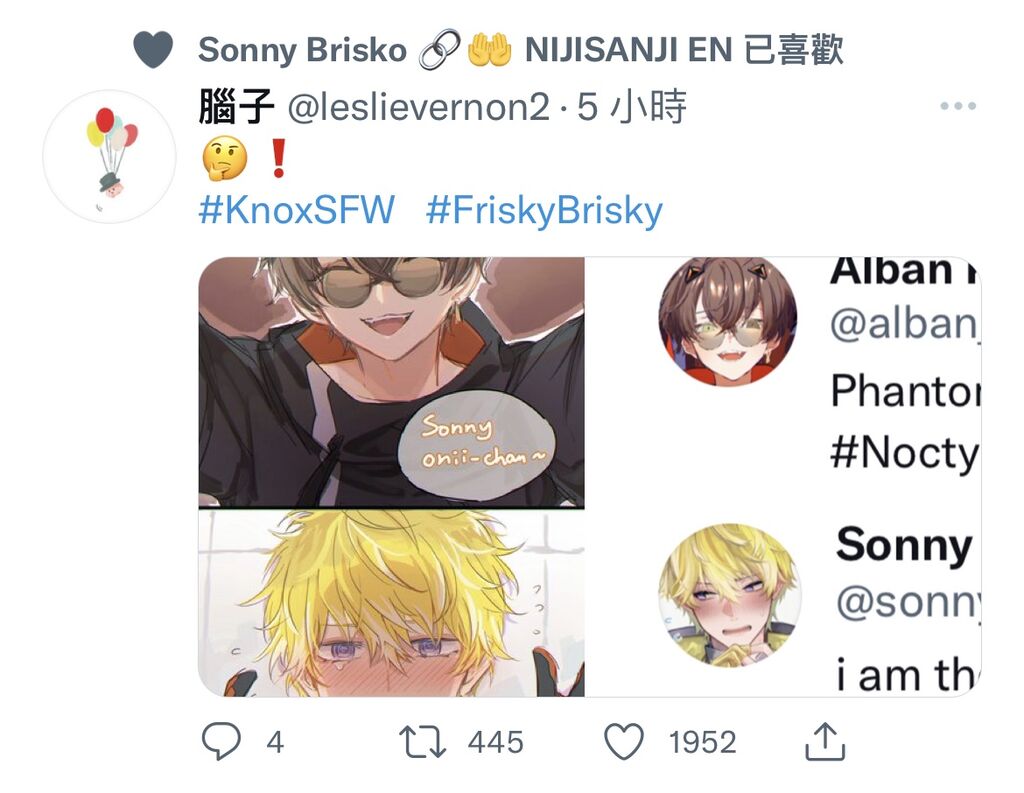Image resolution: width=1024 pixels, height=793 pixels.
Task: Click the filled heart liked-by icon
Action: pyautogui.click(x=153, y=49)
